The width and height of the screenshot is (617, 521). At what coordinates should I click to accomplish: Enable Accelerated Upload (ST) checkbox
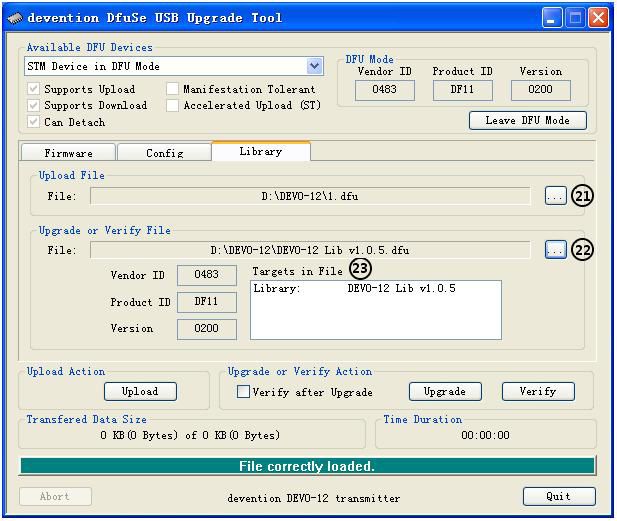(x=172, y=105)
